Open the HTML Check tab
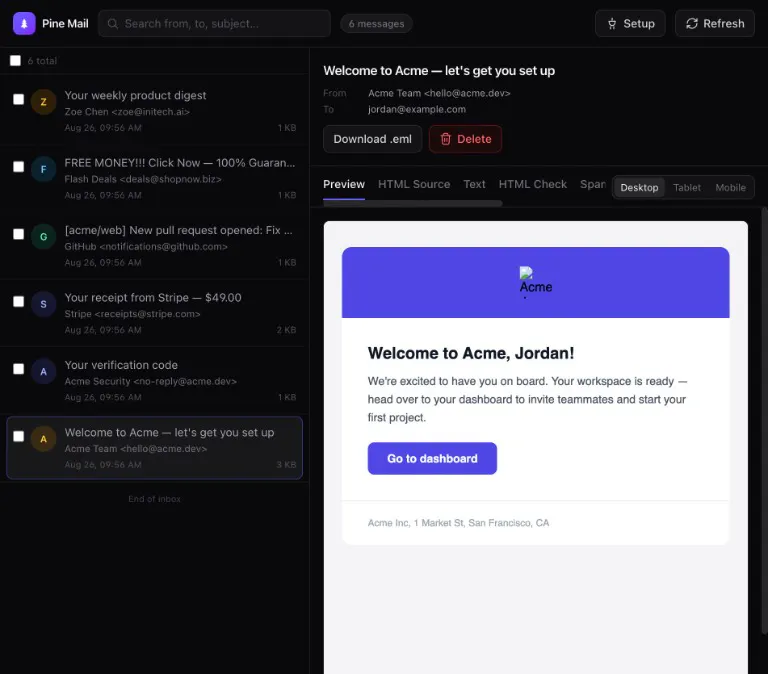The height and width of the screenshot is (674, 768). coord(532,184)
